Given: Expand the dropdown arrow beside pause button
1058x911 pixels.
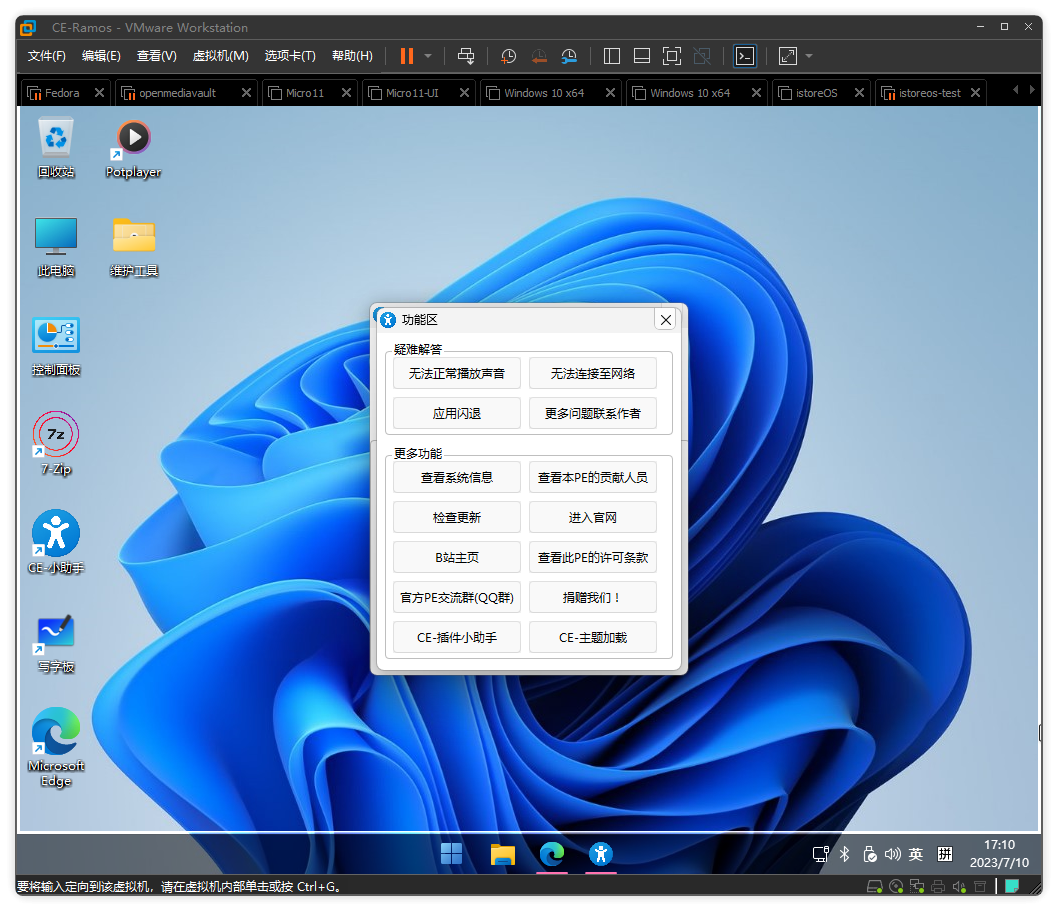Looking at the screenshot, I should 428,56.
